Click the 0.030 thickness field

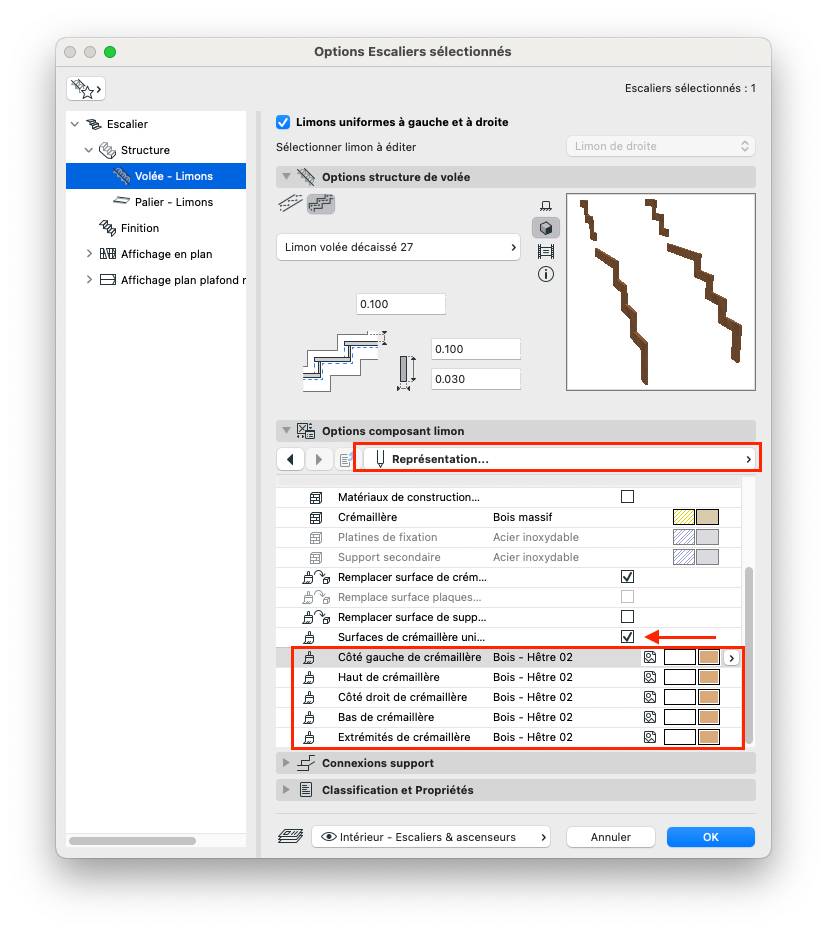(x=476, y=379)
